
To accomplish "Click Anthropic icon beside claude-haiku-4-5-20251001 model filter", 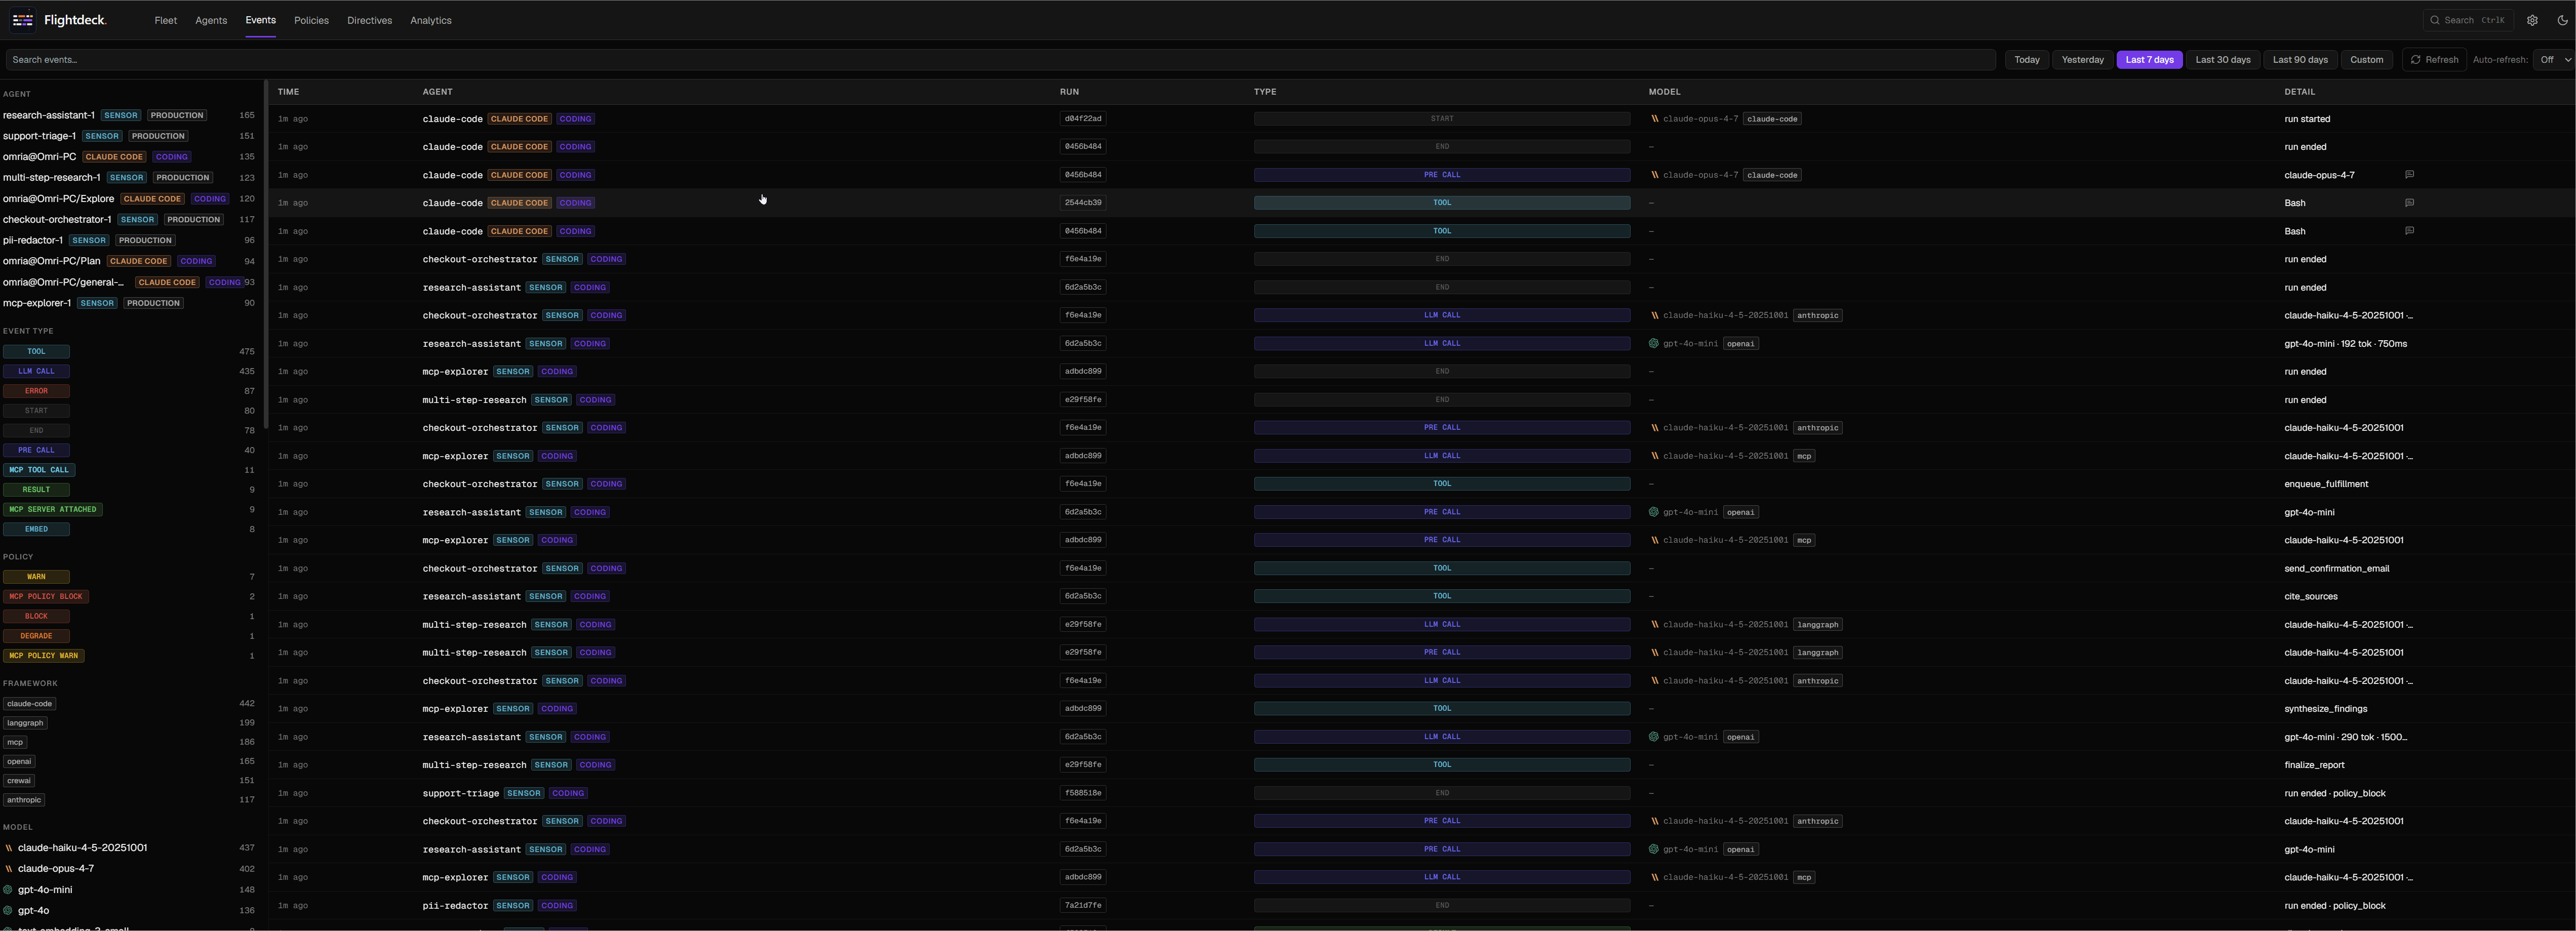I will tap(9, 848).
